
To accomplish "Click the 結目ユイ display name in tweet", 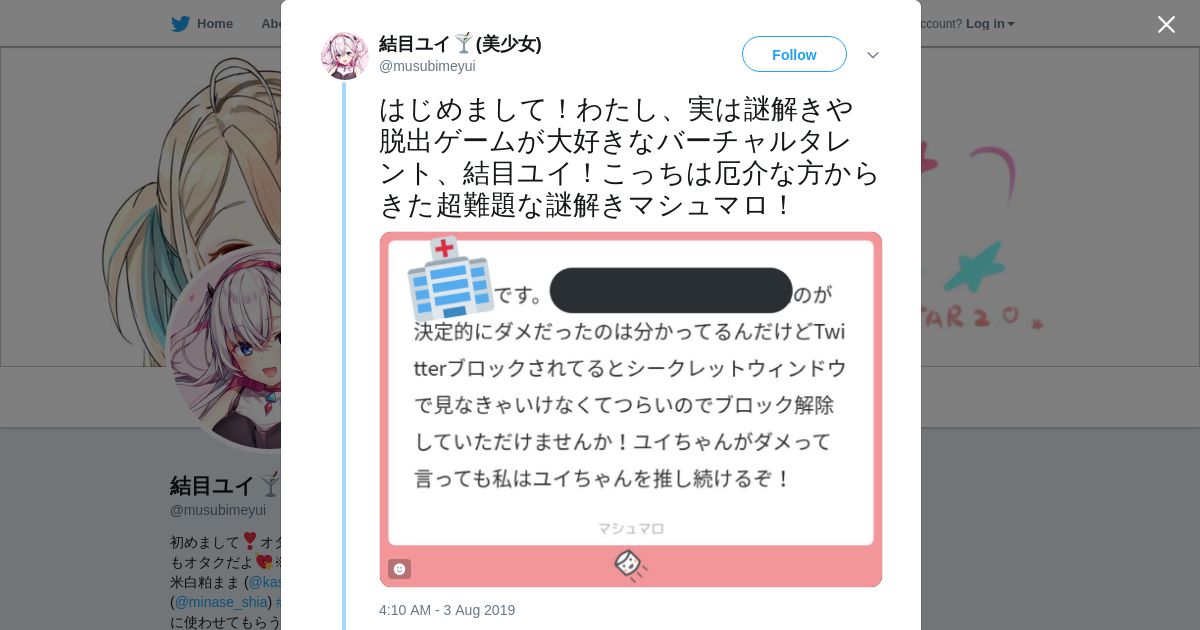I will tap(415, 43).
